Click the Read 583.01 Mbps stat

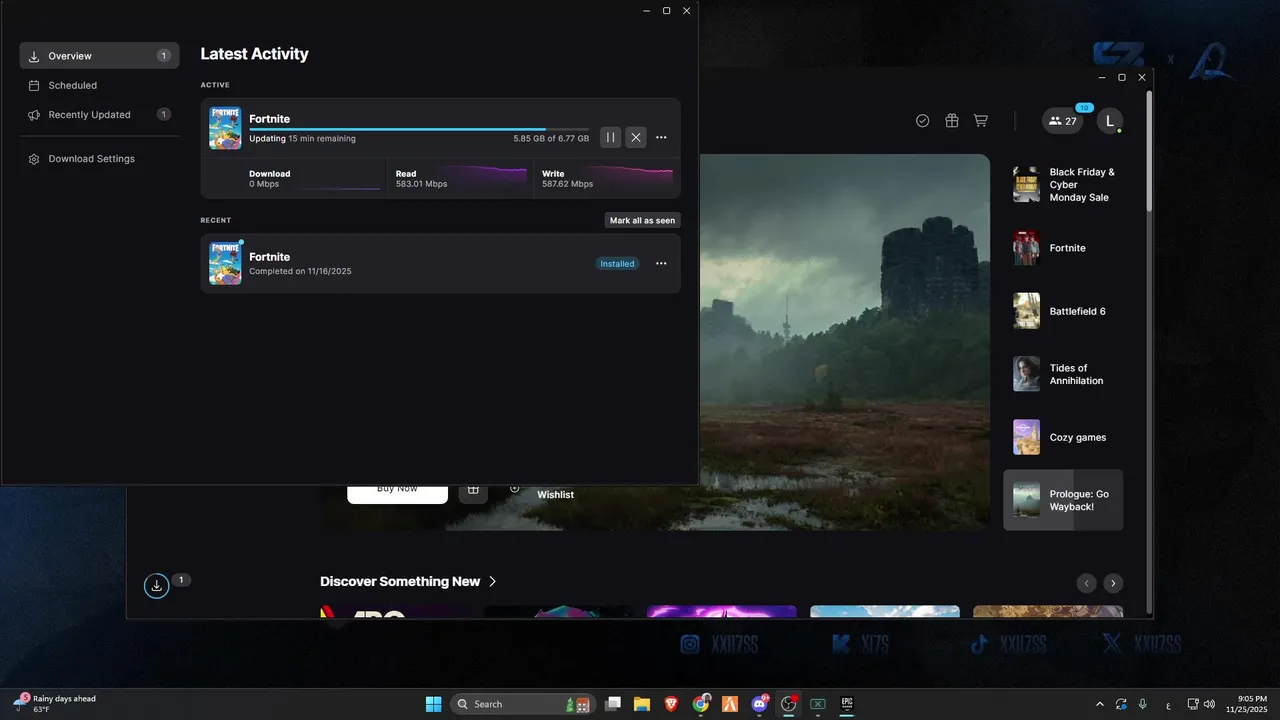[x=460, y=178]
